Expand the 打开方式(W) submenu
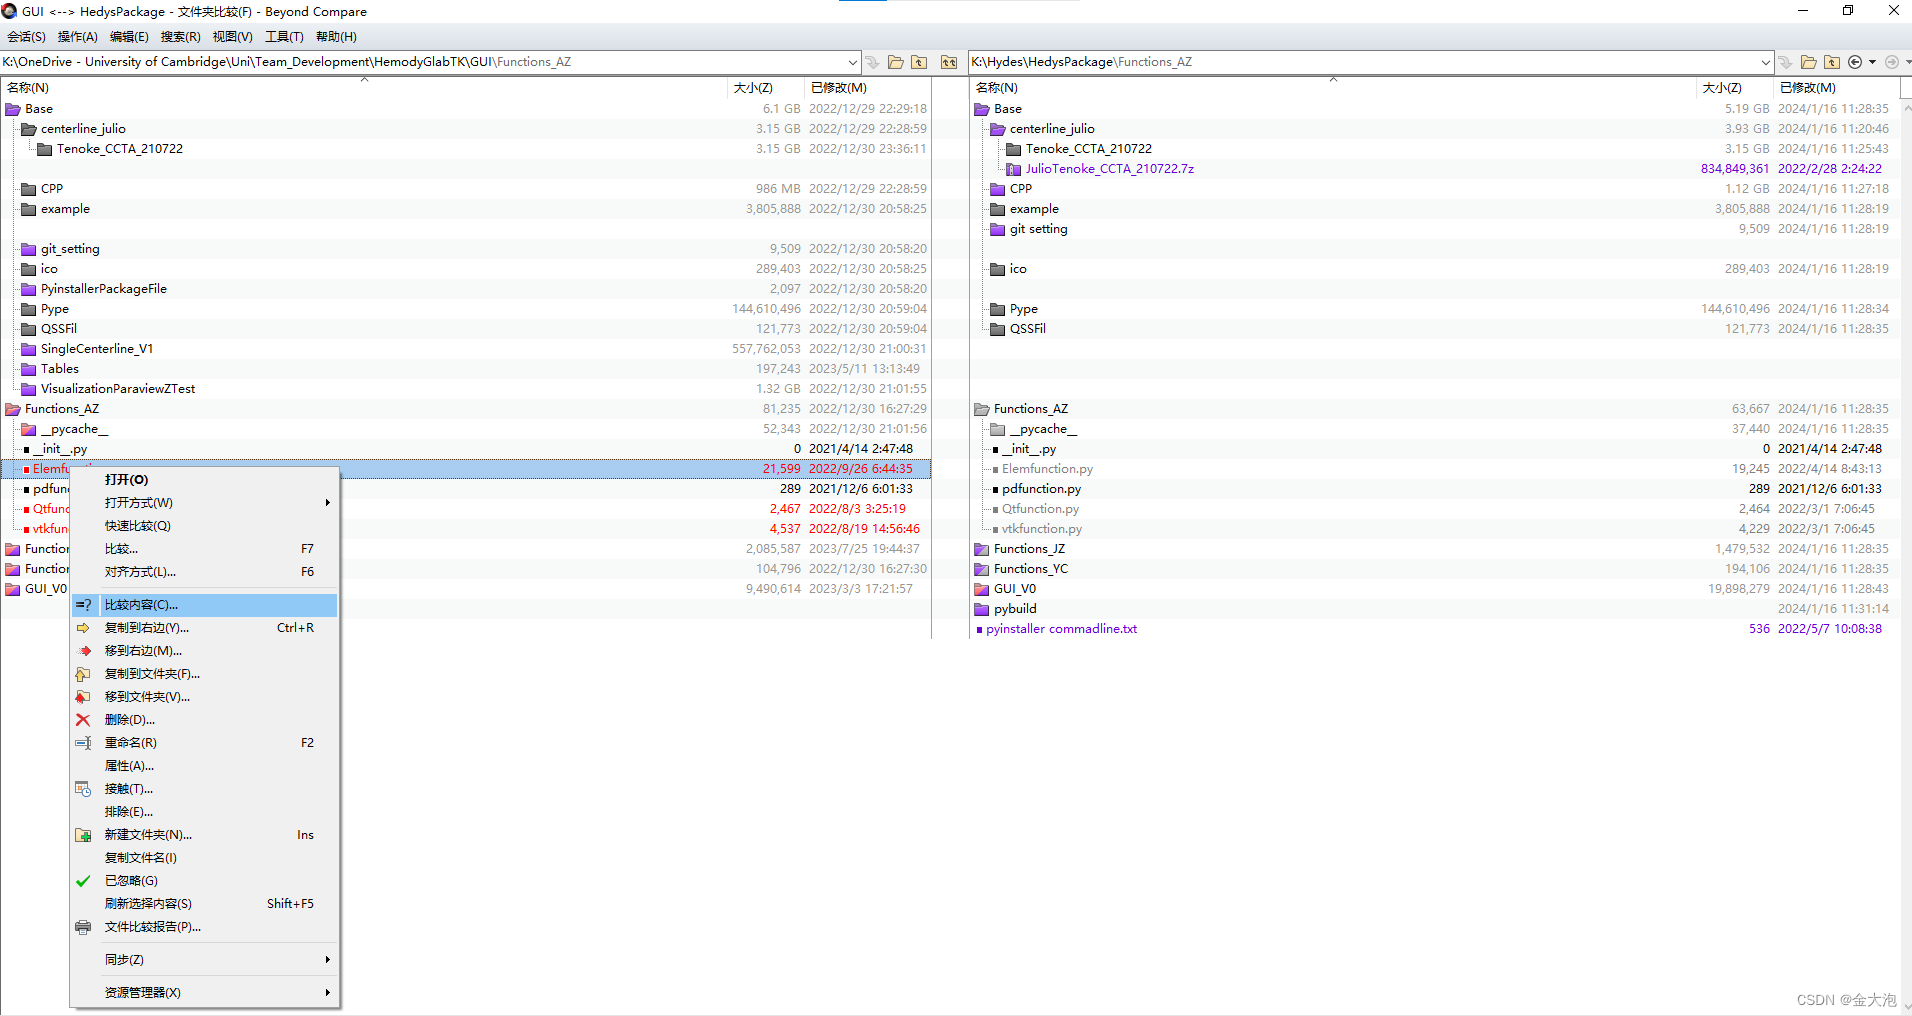Image resolution: width=1912 pixels, height=1016 pixels. point(204,503)
